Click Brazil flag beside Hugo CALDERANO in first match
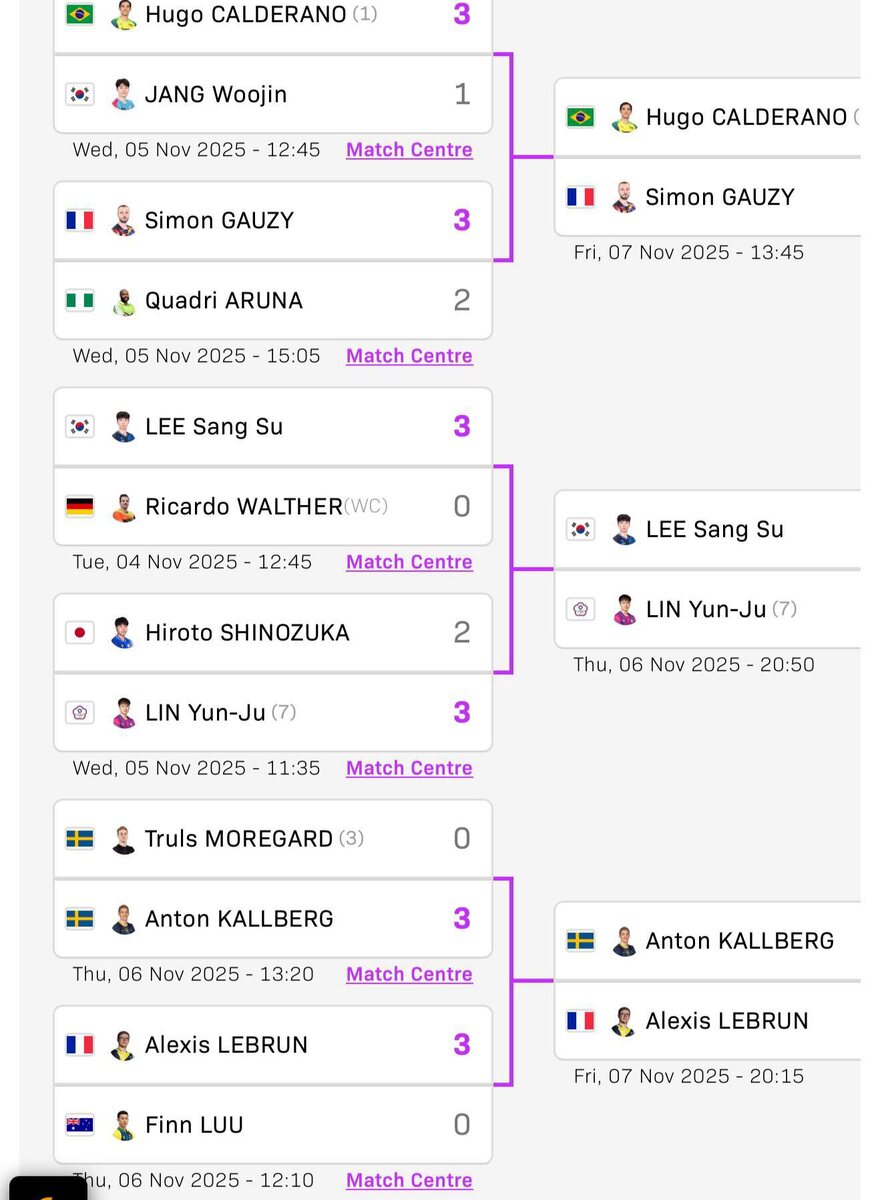Viewport: 880px width, 1200px height. click(80, 14)
